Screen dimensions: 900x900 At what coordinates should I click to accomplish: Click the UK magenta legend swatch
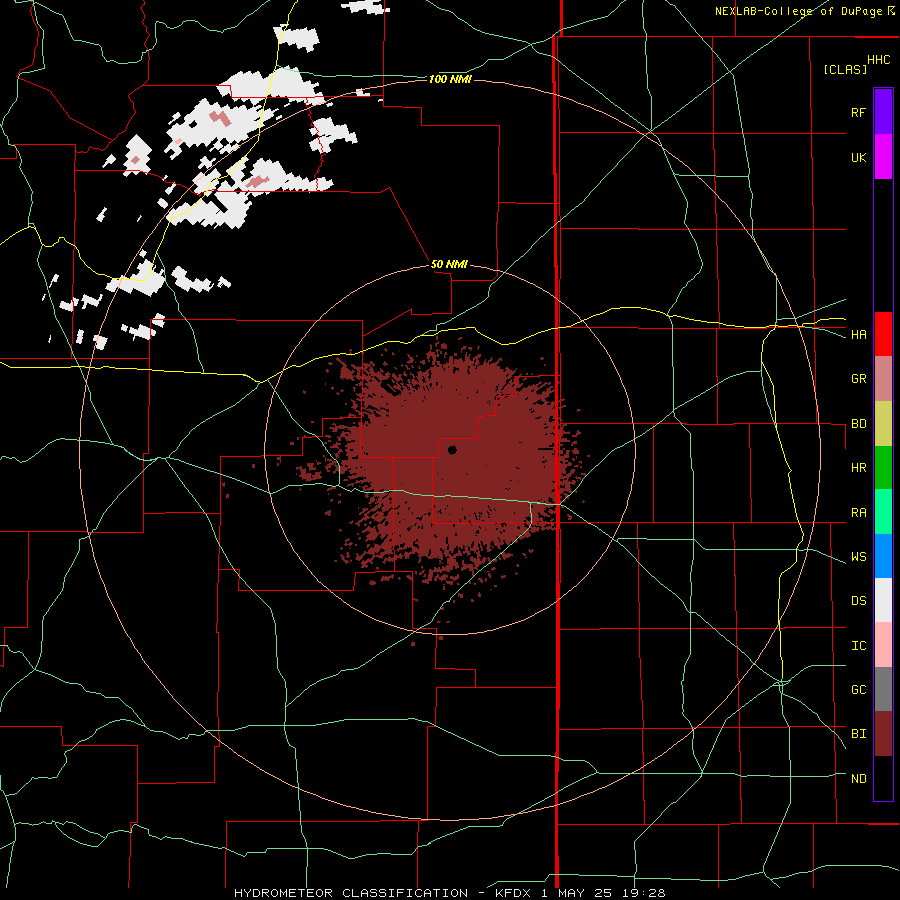click(x=883, y=157)
